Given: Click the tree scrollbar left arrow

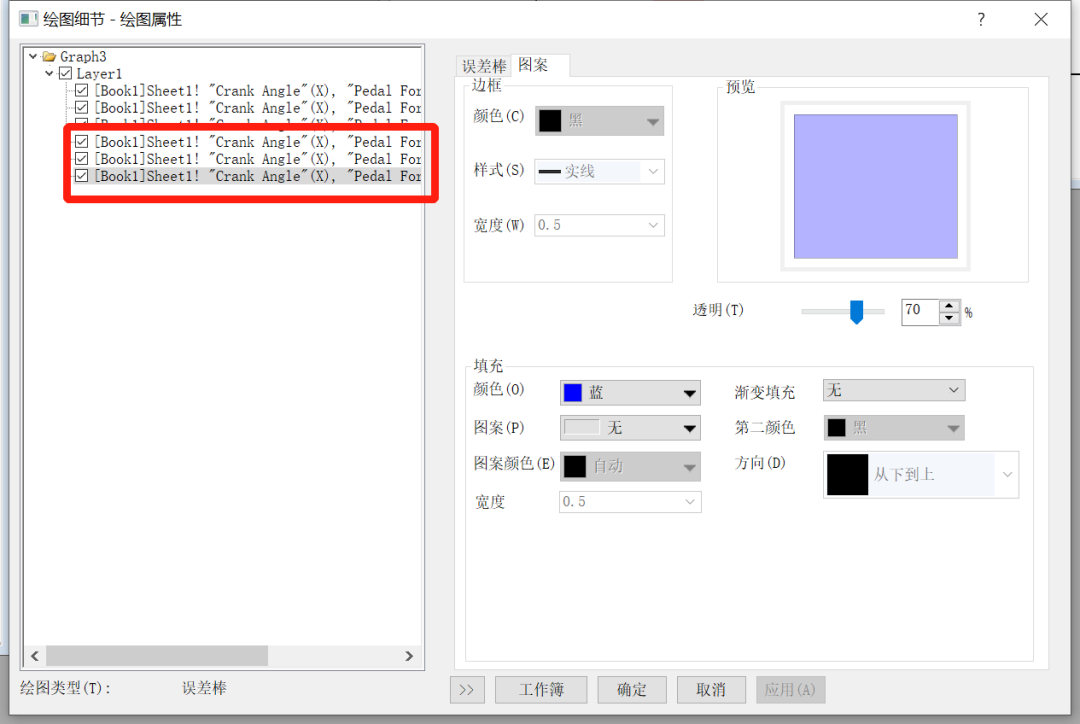Looking at the screenshot, I should click(34, 656).
